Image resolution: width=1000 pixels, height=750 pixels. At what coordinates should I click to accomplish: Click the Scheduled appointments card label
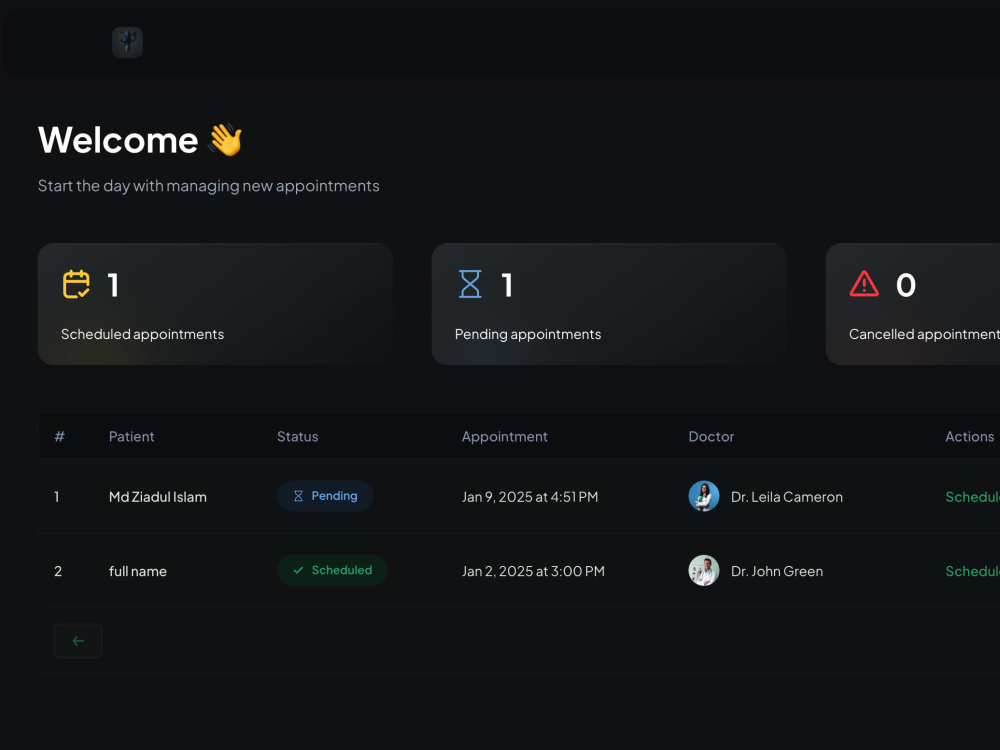[142, 334]
